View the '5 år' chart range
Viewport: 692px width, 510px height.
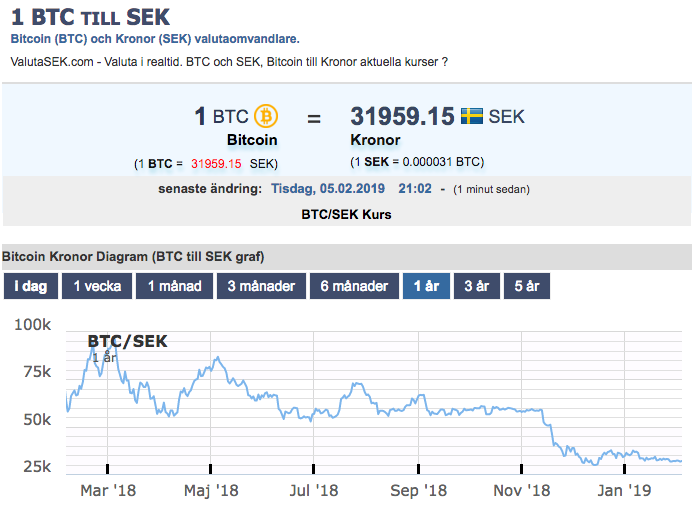[x=527, y=286]
